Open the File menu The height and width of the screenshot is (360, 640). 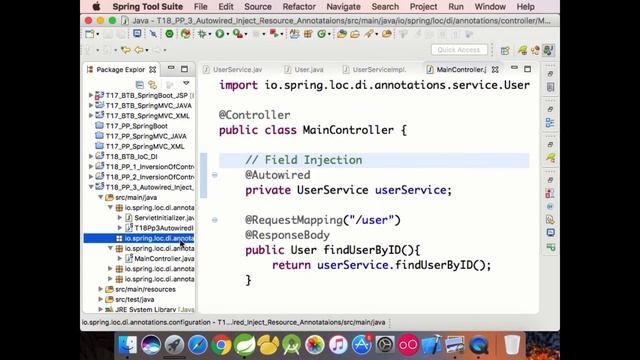tap(200, 7)
